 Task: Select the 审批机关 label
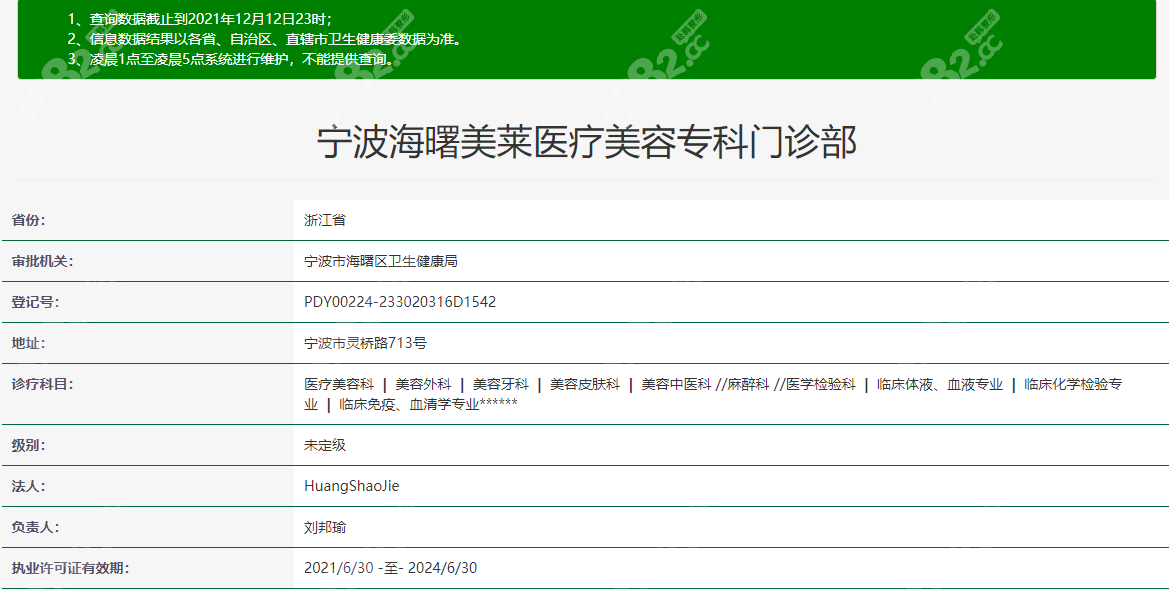coord(42,262)
